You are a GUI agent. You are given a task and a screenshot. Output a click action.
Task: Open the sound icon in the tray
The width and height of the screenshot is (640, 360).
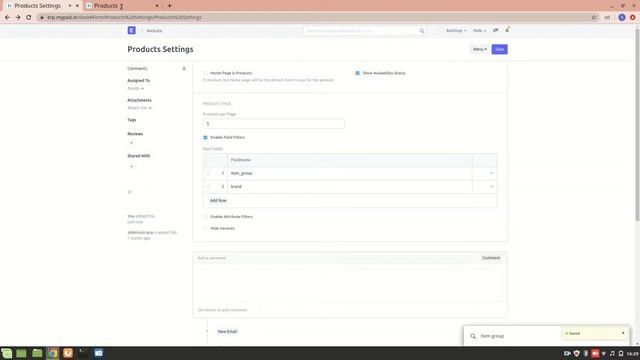pos(612,353)
